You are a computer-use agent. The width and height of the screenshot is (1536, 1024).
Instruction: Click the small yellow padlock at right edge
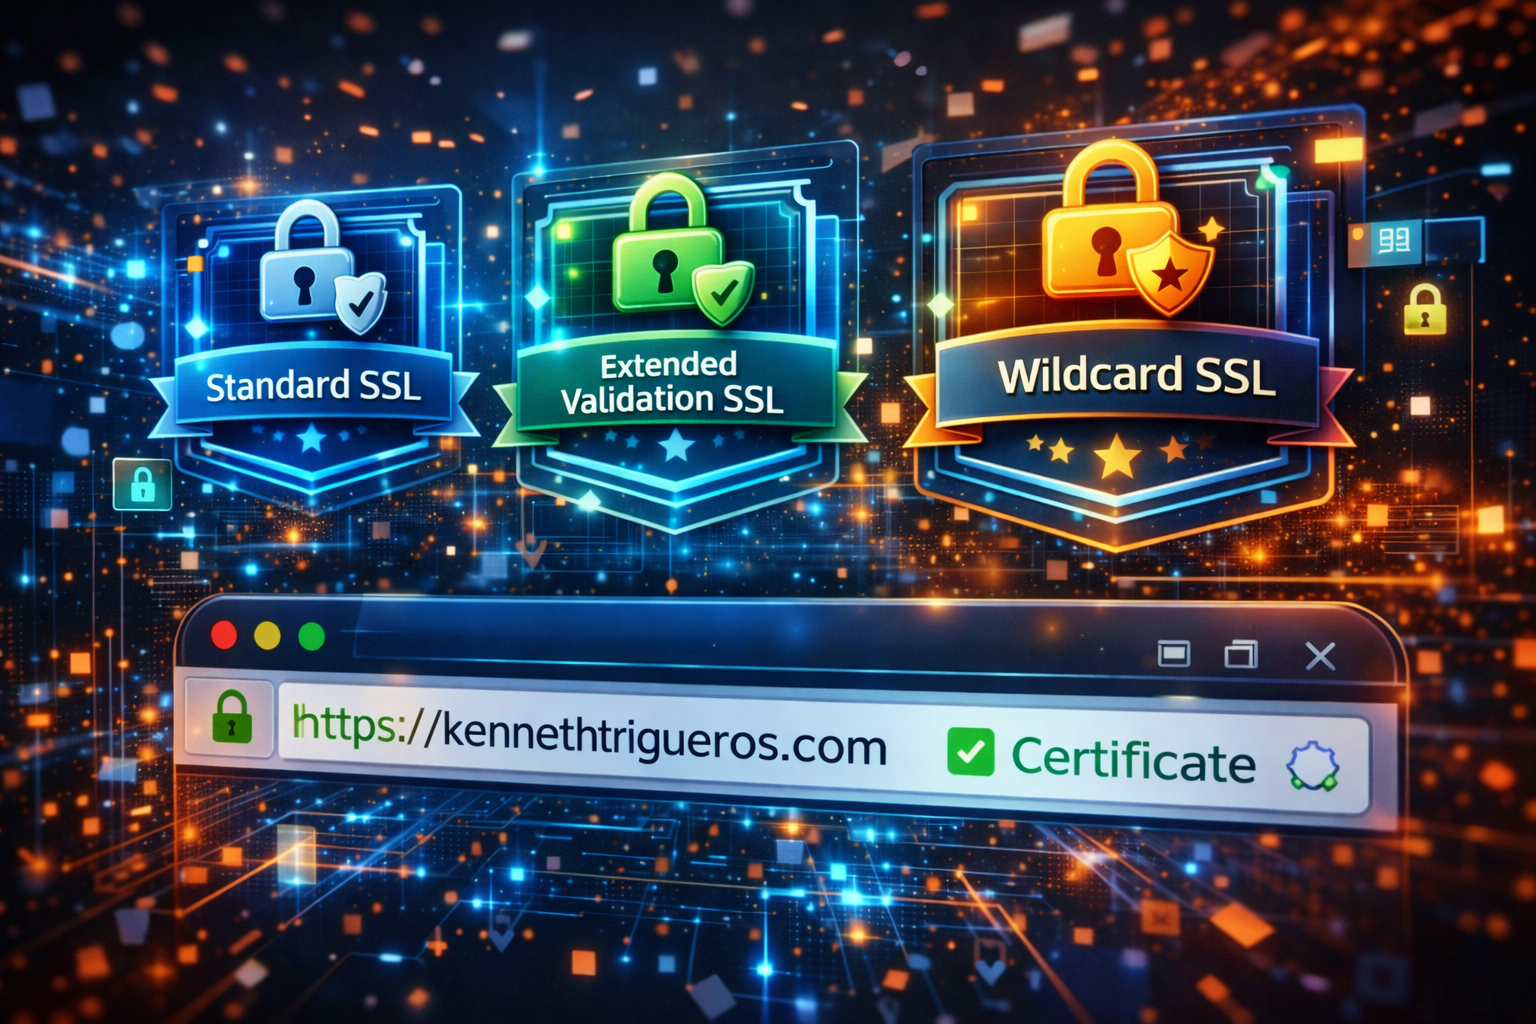click(1424, 309)
